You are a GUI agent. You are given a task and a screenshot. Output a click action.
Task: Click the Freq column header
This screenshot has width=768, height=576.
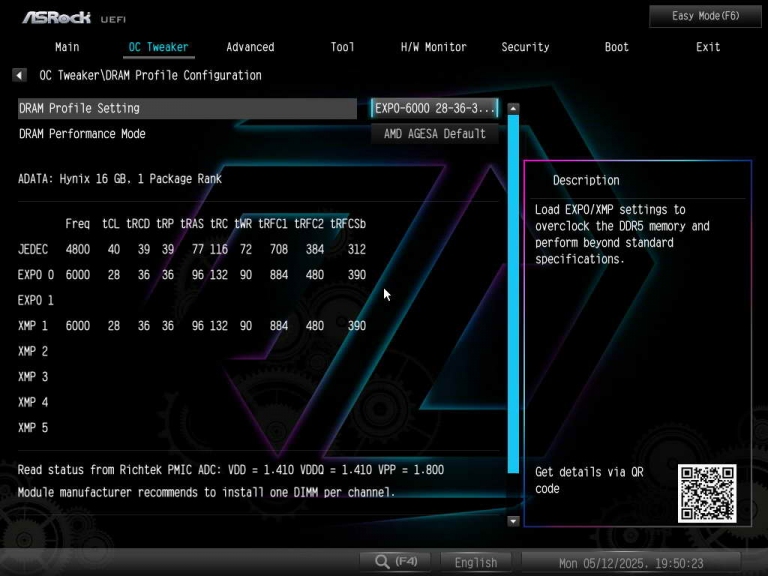[78, 224]
